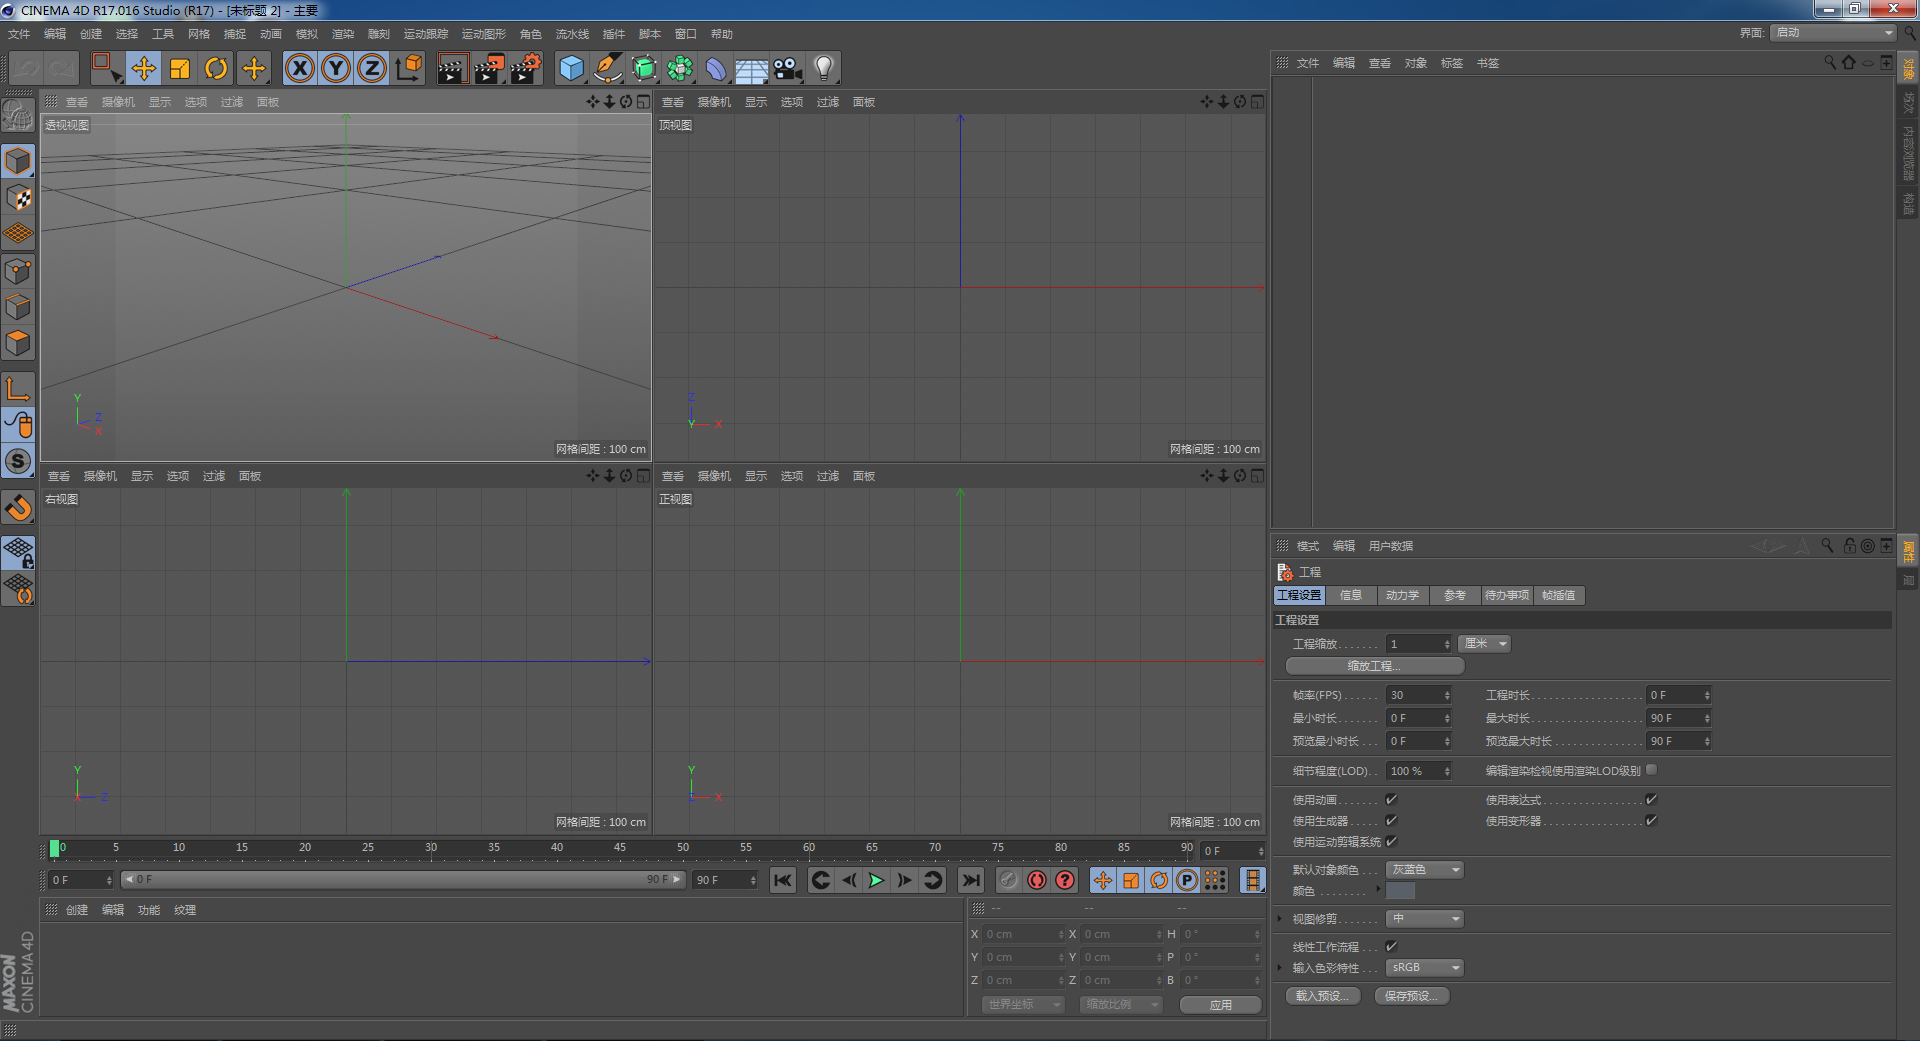
Task: Toggle Y axis lock
Action: tap(336, 68)
